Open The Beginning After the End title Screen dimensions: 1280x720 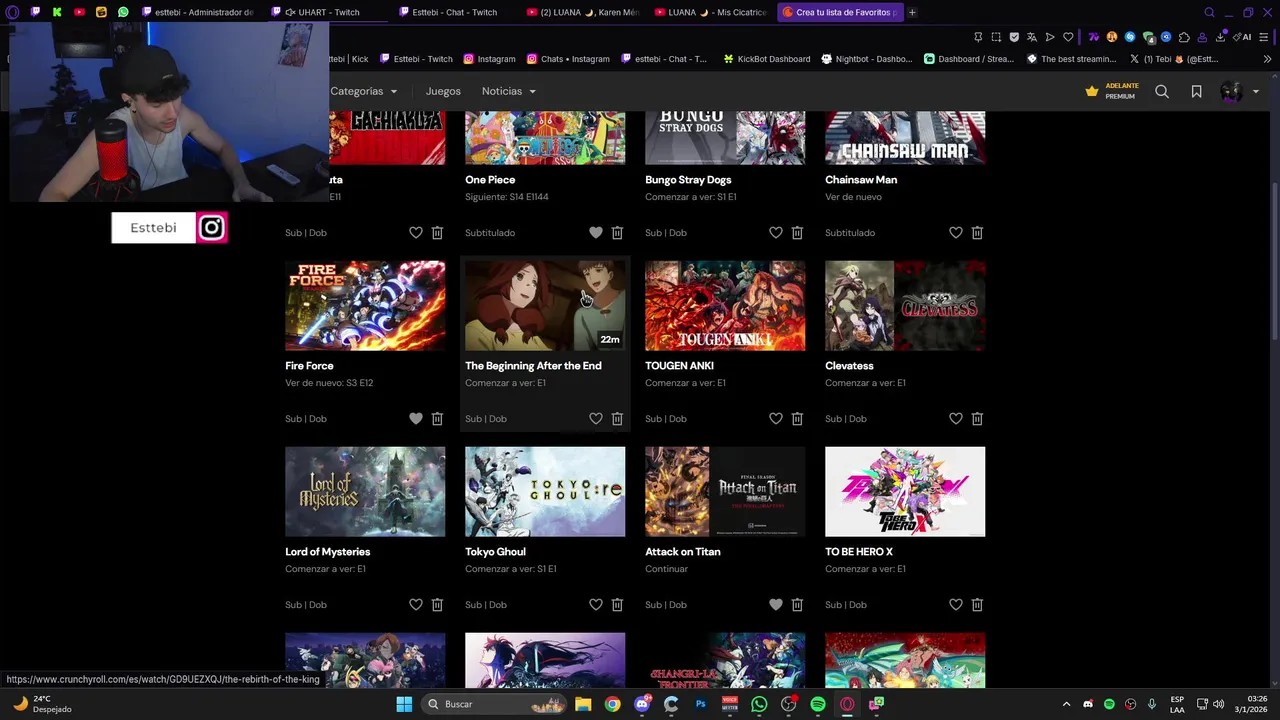[533, 366]
